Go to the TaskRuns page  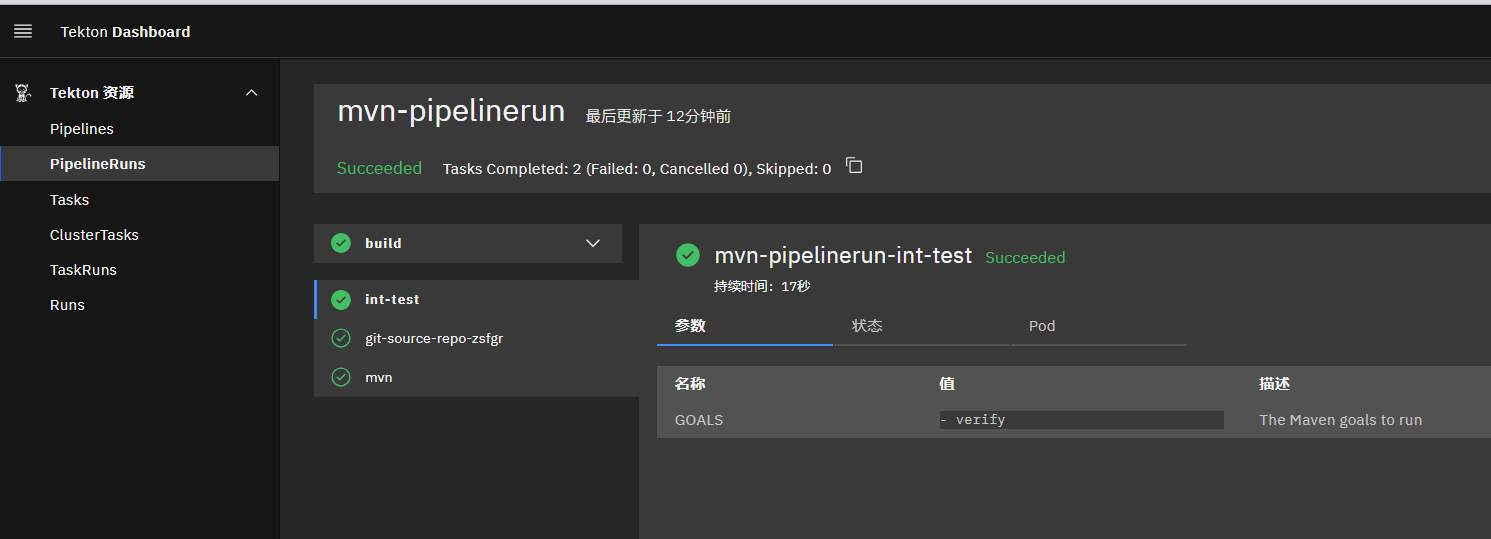click(x=83, y=270)
